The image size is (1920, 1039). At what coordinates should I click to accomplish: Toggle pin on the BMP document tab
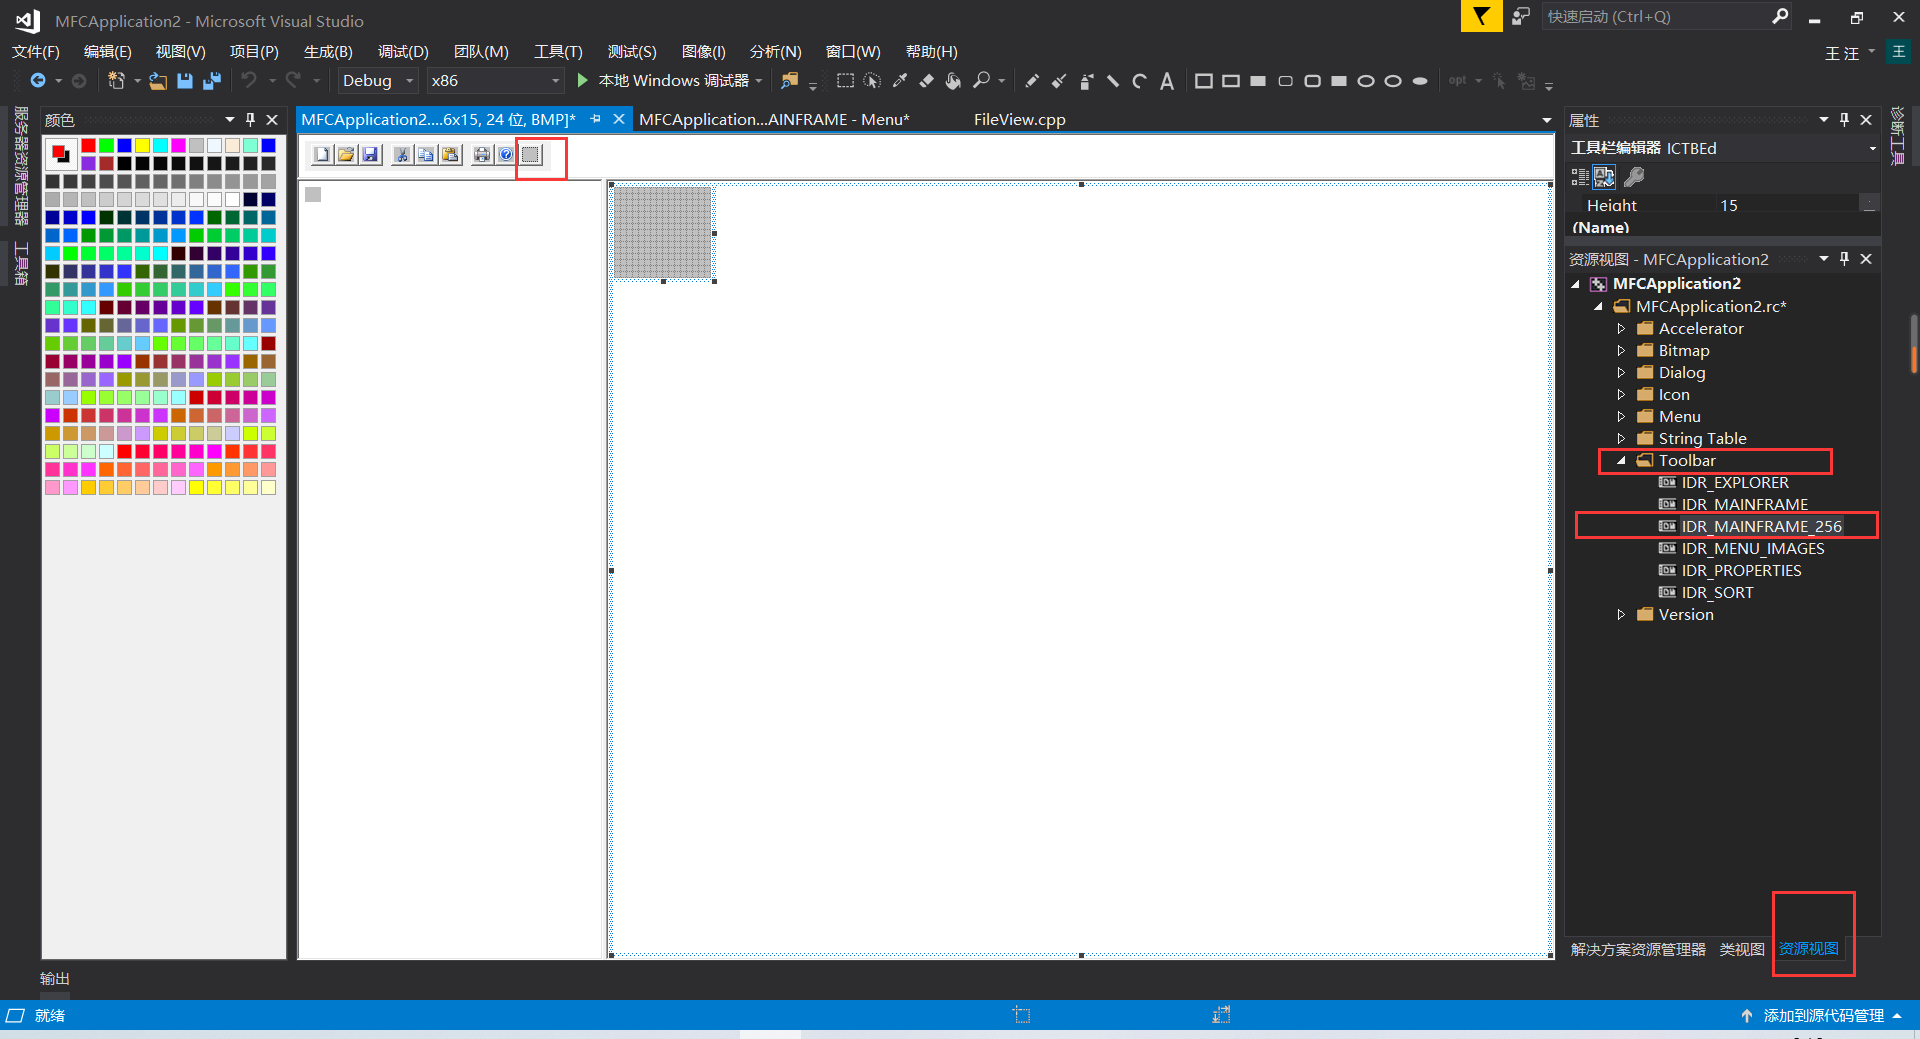click(x=596, y=119)
